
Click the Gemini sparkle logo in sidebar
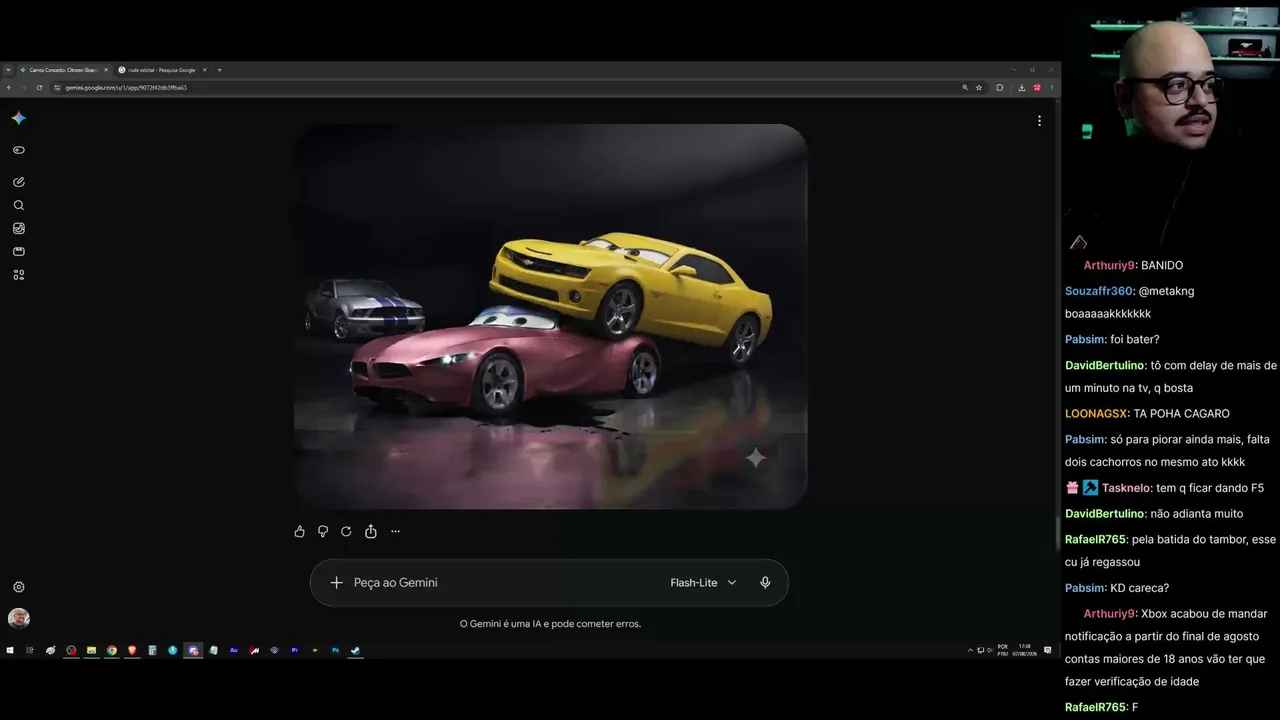click(x=19, y=118)
